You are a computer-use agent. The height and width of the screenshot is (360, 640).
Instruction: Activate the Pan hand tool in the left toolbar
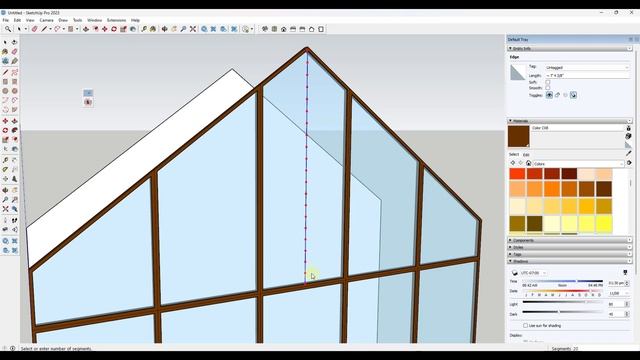pyautogui.click(x=14, y=190)
